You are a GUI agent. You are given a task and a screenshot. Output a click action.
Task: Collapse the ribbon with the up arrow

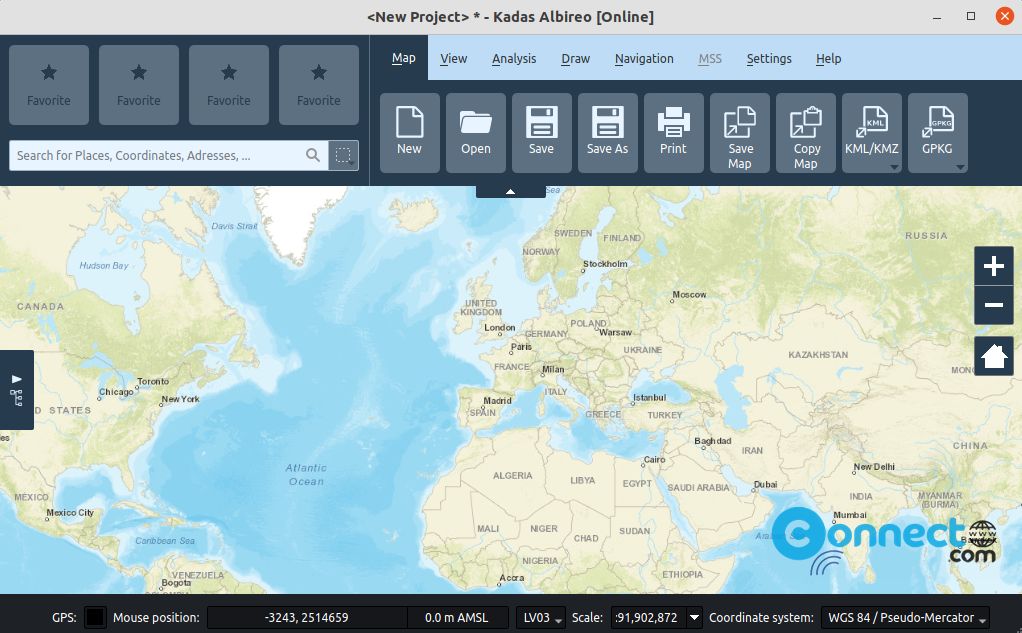[x=510, y=192]
